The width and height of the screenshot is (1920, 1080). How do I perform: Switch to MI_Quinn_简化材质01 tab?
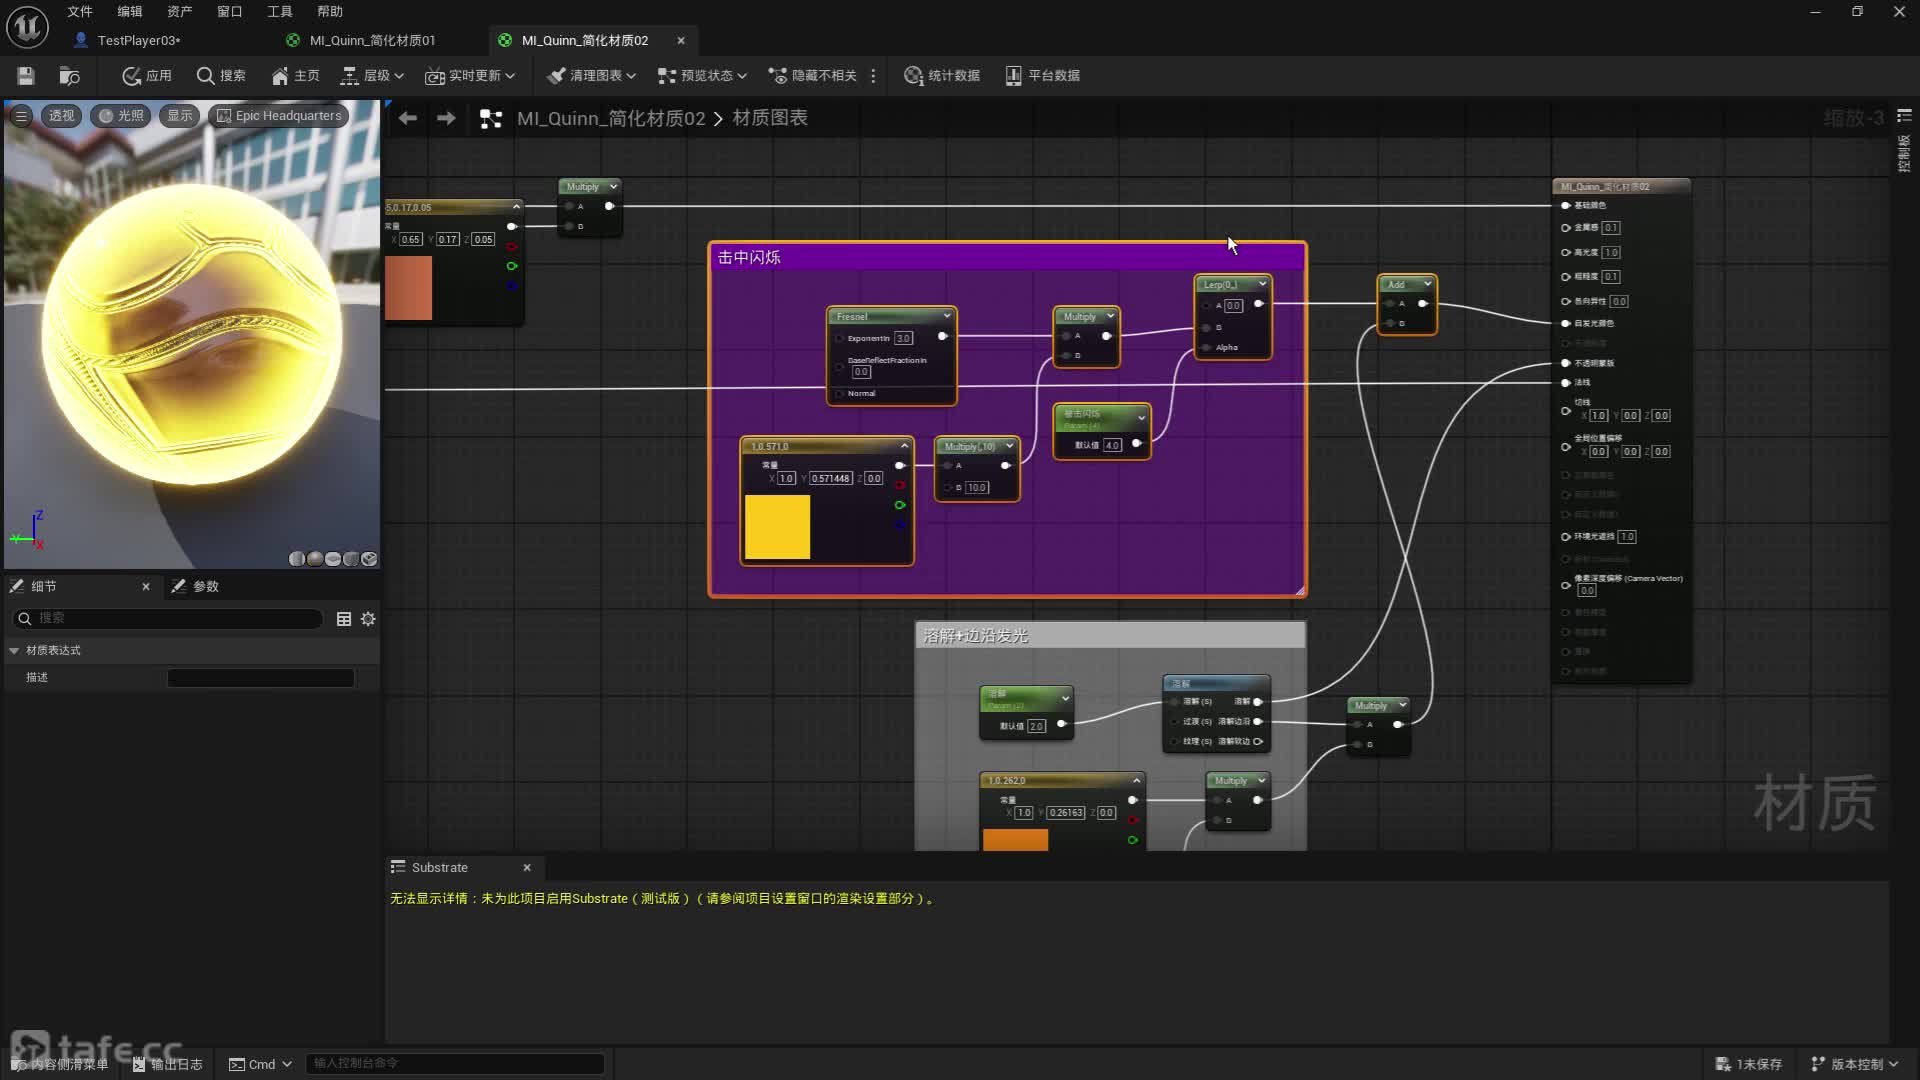371,40
